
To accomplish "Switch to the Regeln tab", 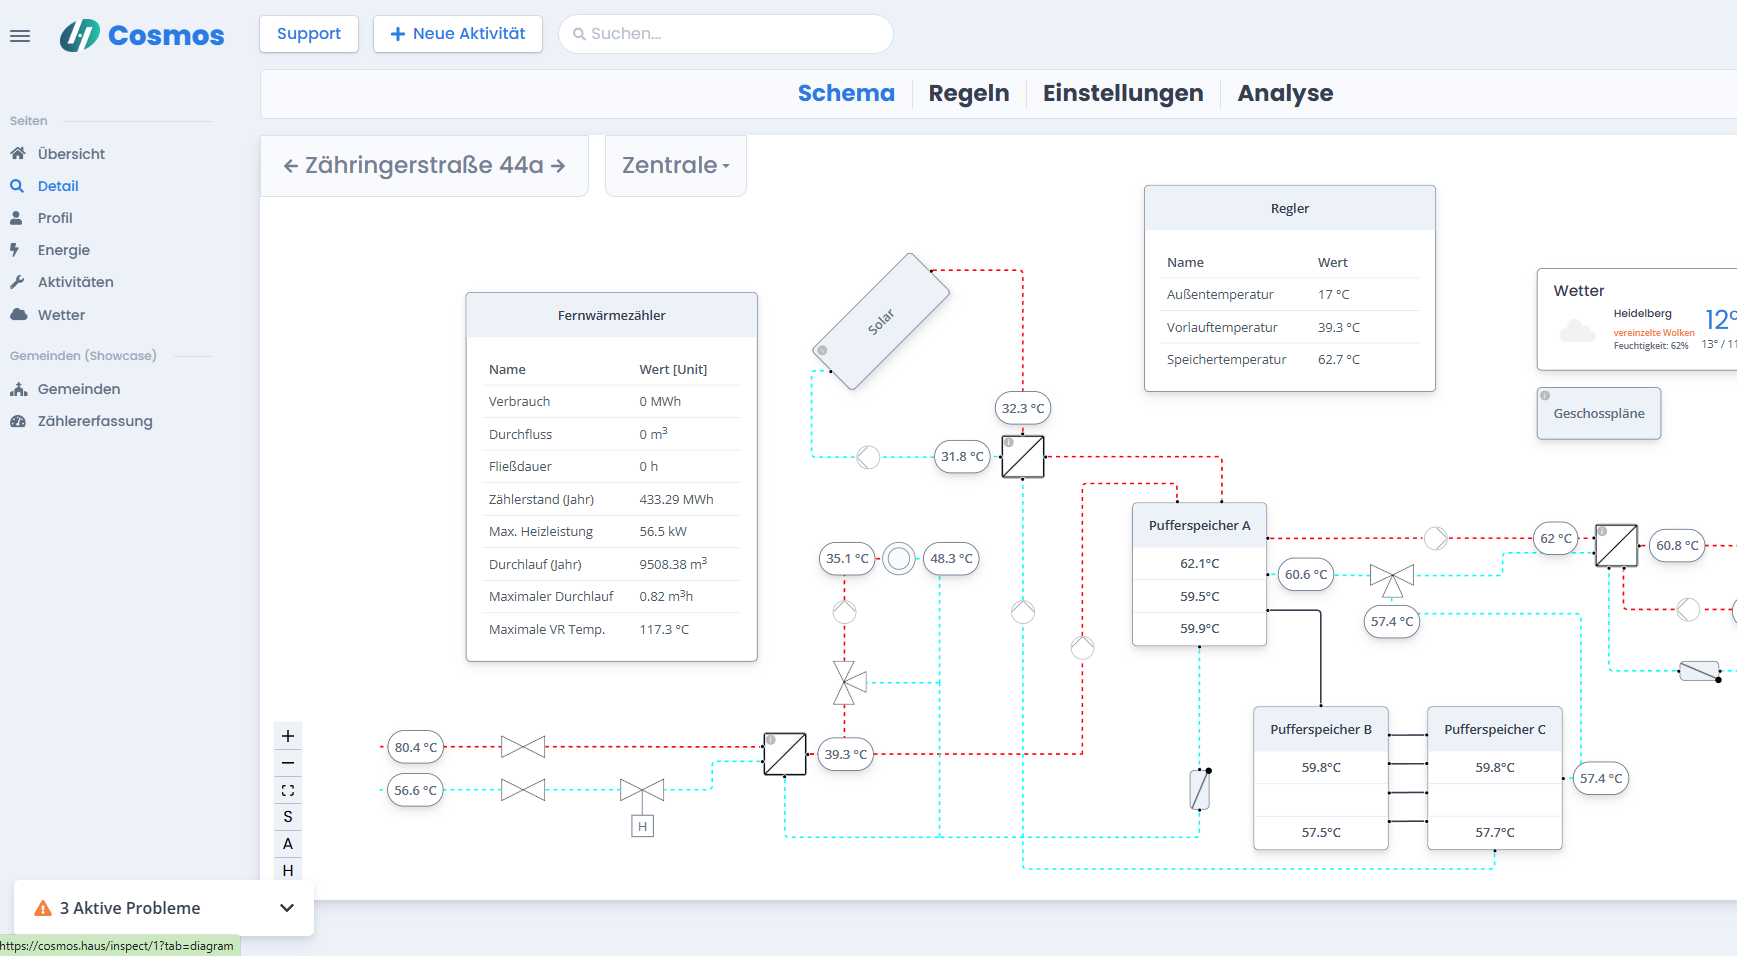I will (969, 93).
